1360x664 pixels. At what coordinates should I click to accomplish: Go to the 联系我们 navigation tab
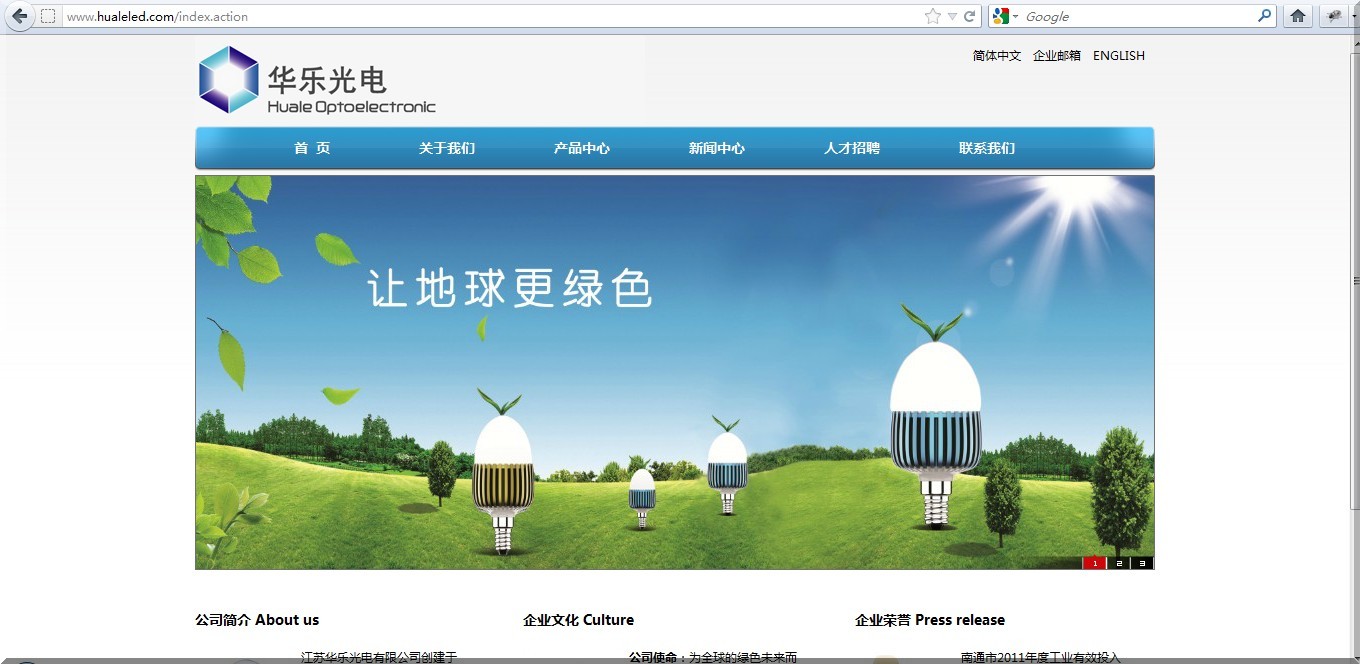[985, 147]
